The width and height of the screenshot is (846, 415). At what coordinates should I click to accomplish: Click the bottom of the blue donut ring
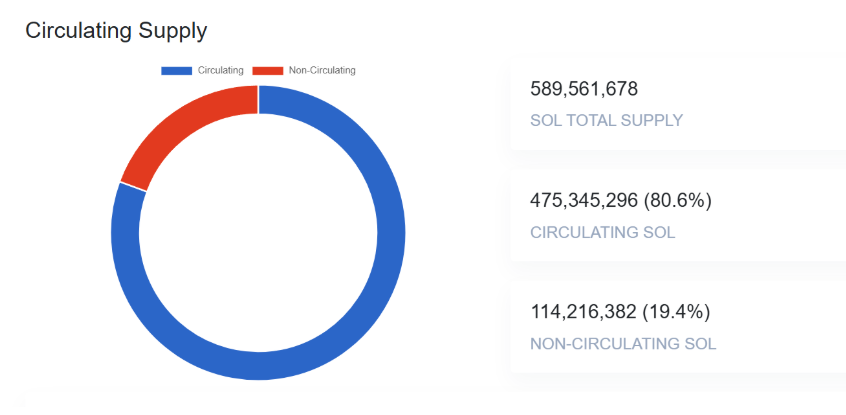coord(258,365)
